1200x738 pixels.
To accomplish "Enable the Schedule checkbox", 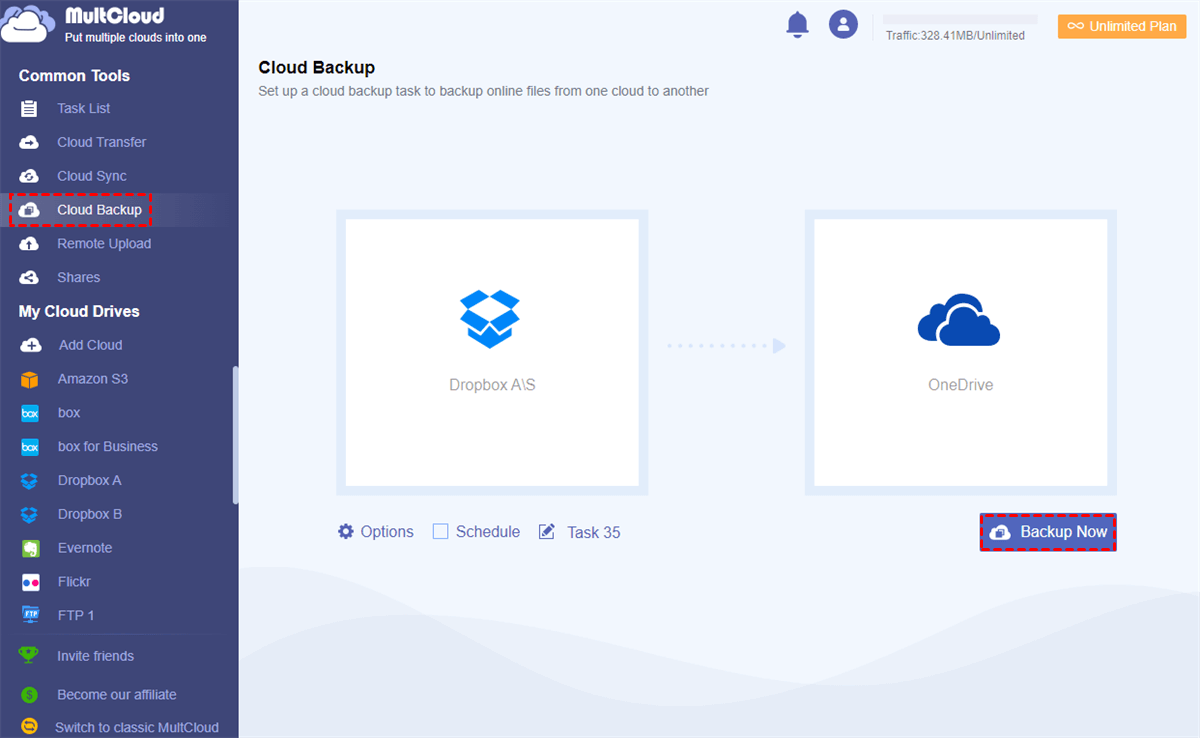I will pos(440,532).
